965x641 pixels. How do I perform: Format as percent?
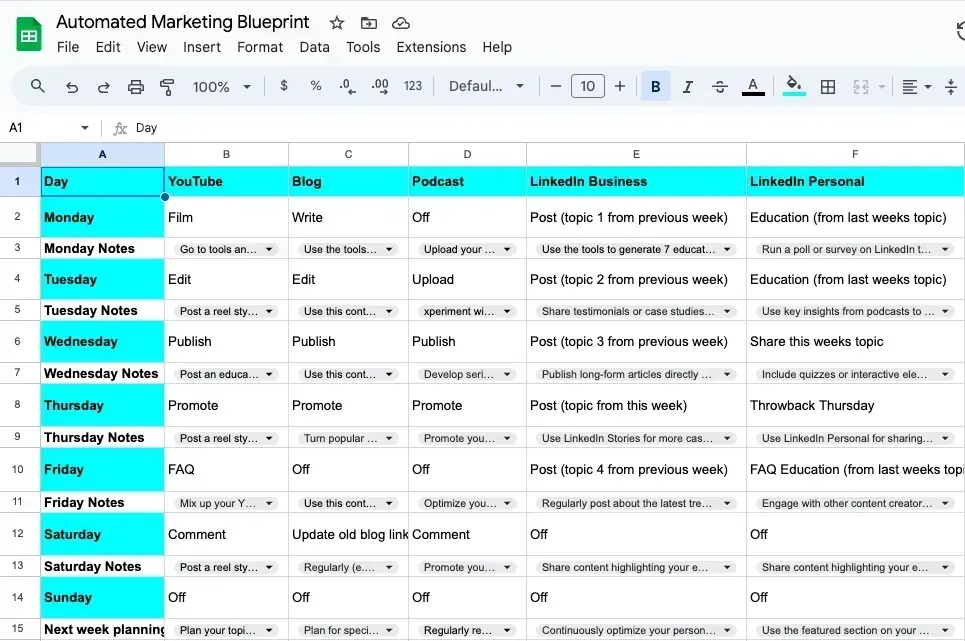click(316, 86)
